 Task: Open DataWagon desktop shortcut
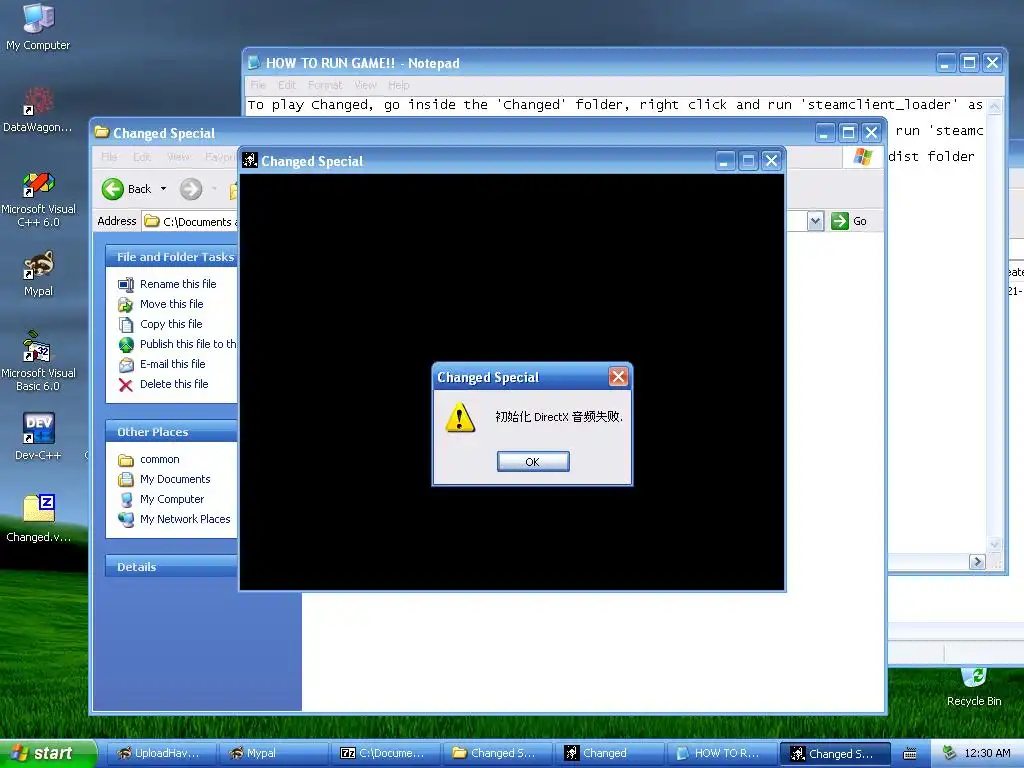(38, 110)
